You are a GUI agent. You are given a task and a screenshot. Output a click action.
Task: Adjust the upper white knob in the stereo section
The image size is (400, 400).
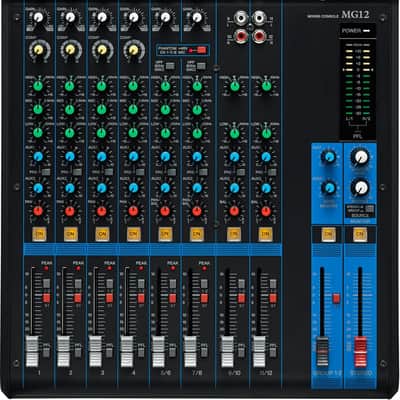click(x=360, y=157)
